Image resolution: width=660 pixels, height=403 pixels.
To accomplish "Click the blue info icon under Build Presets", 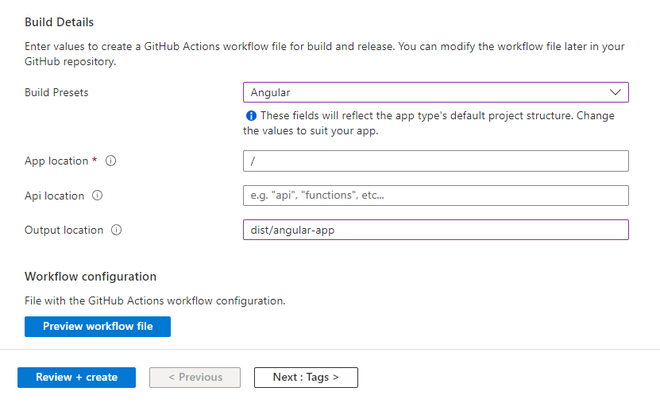I will click(x=250, y=116).
